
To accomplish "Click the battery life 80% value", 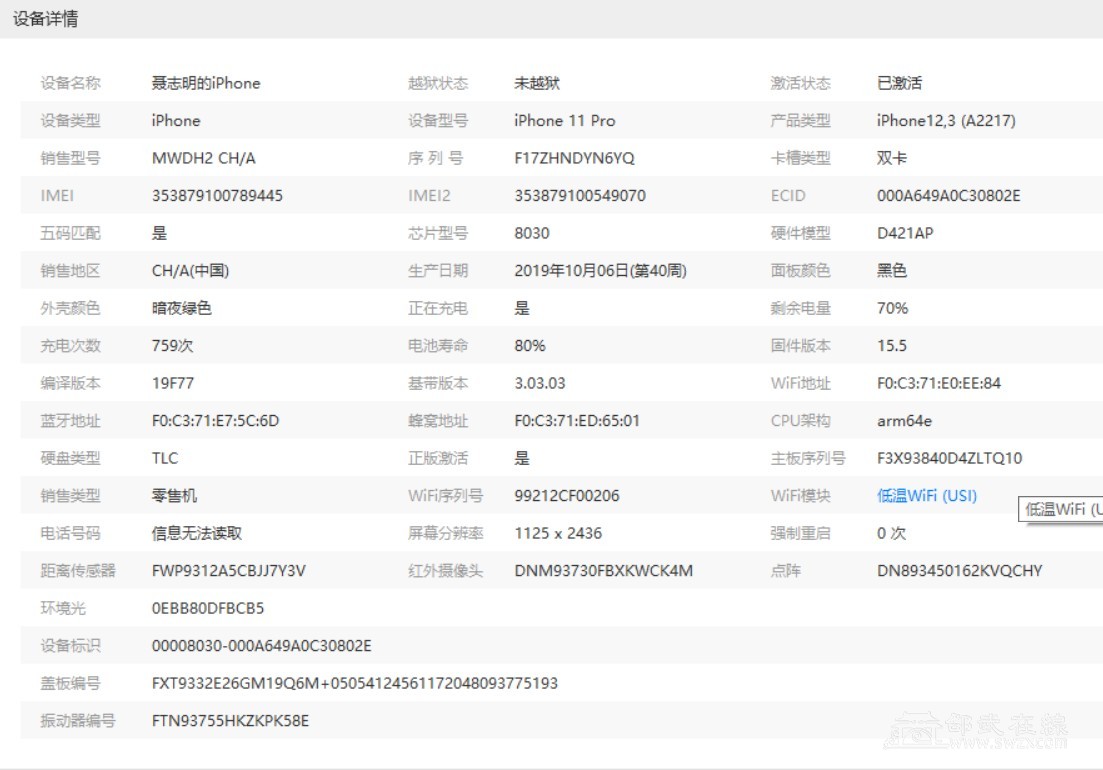I will point(529,346).
